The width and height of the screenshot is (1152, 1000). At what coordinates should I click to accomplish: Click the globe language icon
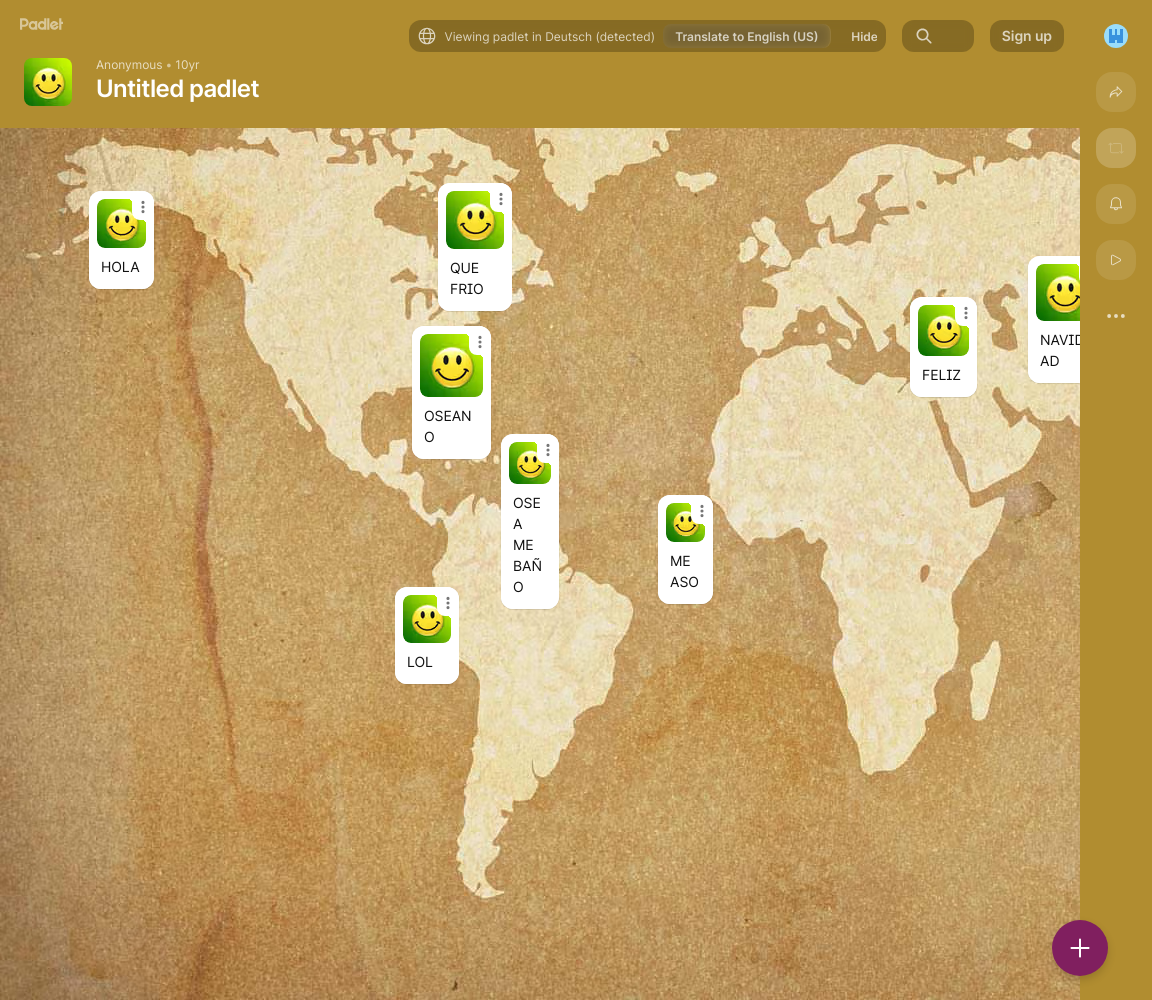point(427,36)
